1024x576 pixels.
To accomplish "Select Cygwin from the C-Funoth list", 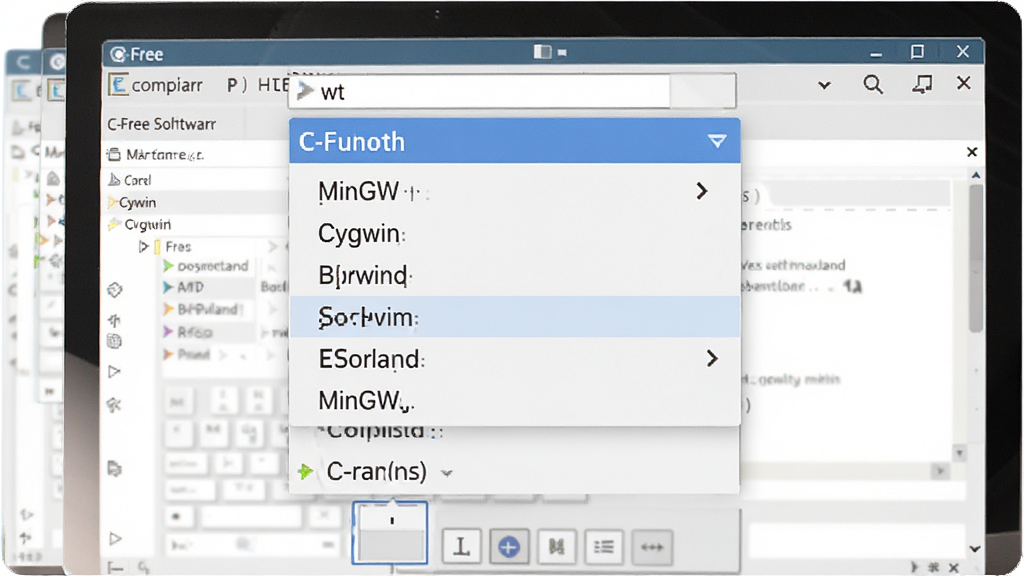I will click(x=515, y=233).
